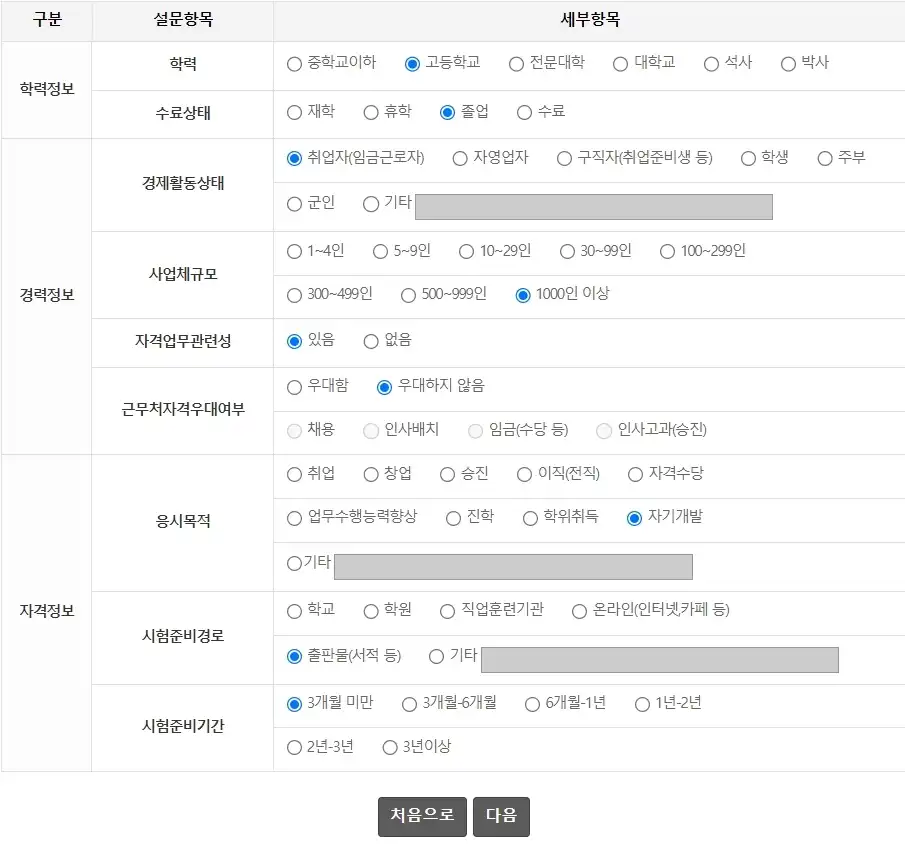Select 박사 as the education level
This screenshot has width=905, height=853.
(x=787, y=62)
